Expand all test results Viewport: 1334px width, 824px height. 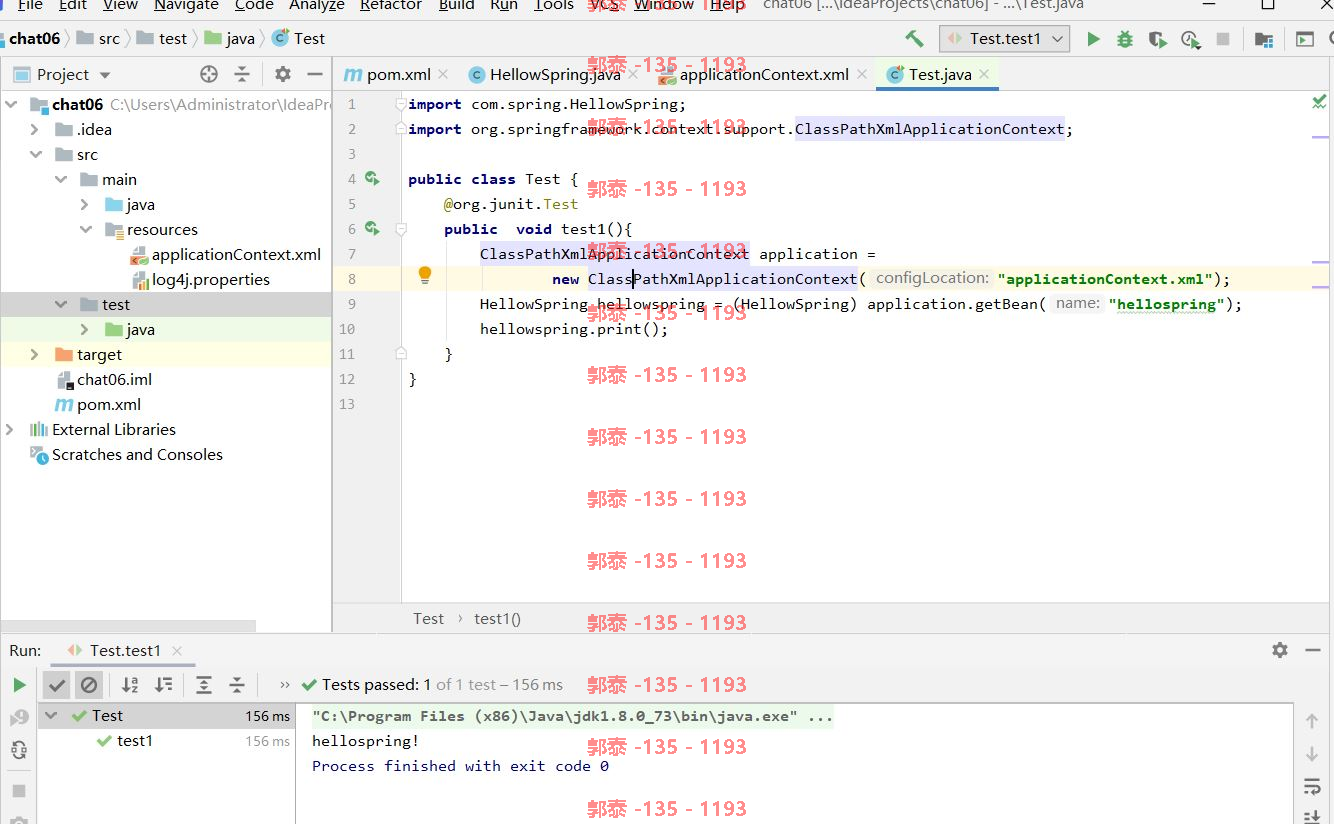(x=204, y=685)
